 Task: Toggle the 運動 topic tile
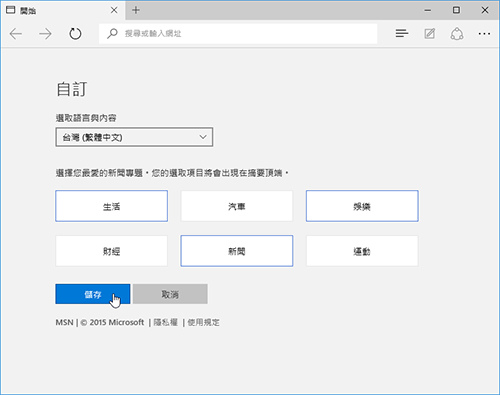pyautogui.click(x=362, y=251)
